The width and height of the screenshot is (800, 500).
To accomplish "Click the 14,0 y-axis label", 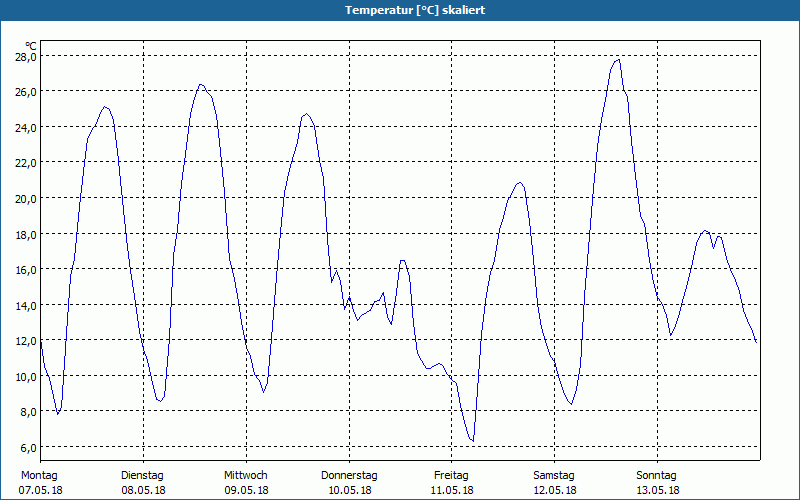I will coord(26,306).
